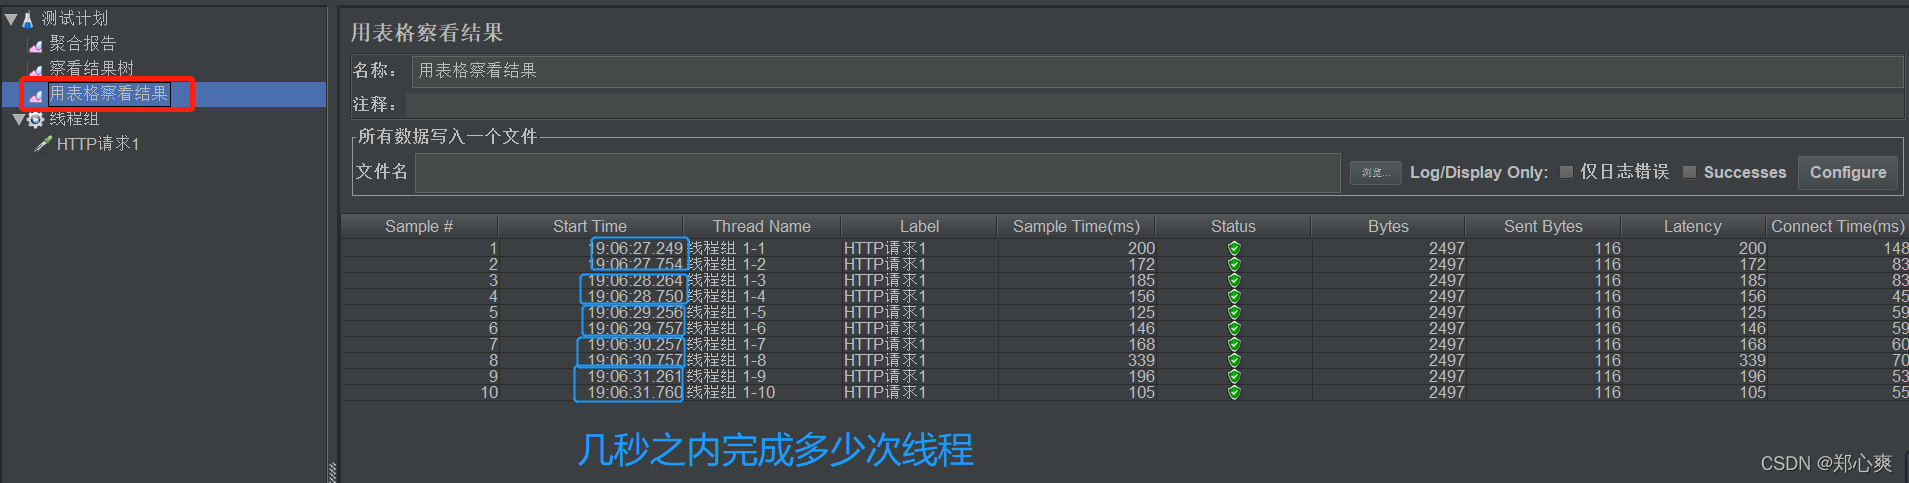This screenshot has width=1909, height=483.
Task: Sort by Sent Bytes column header
Action: click(x=1543, y=226)
